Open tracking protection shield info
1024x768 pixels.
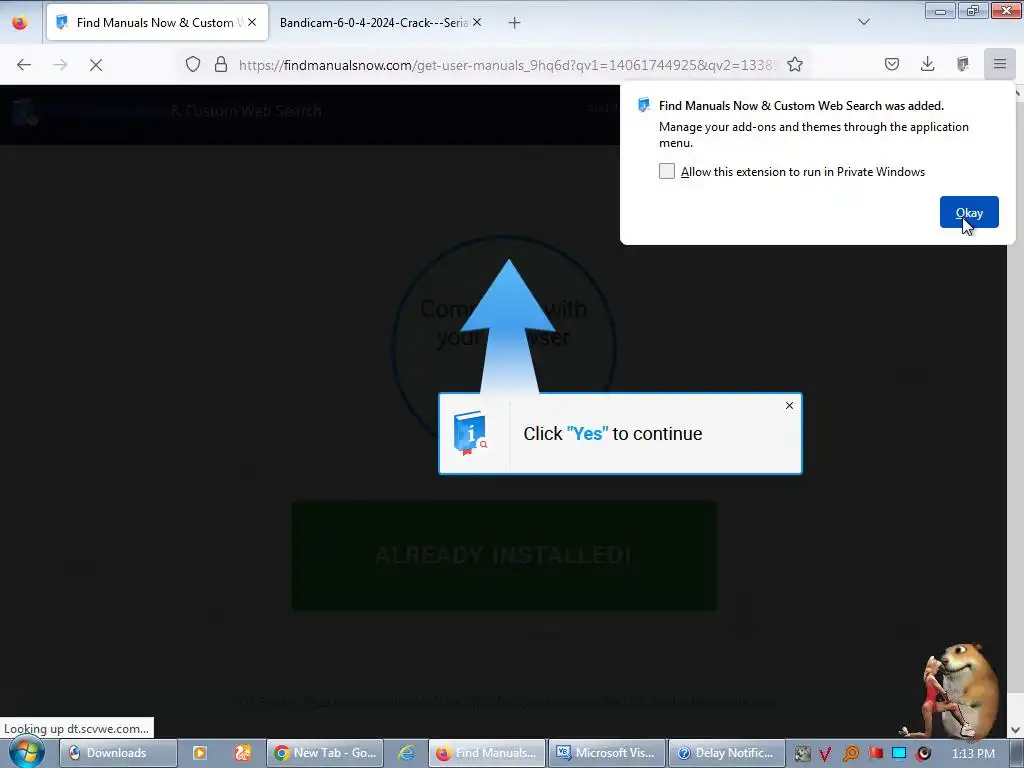tap(193, 65)
